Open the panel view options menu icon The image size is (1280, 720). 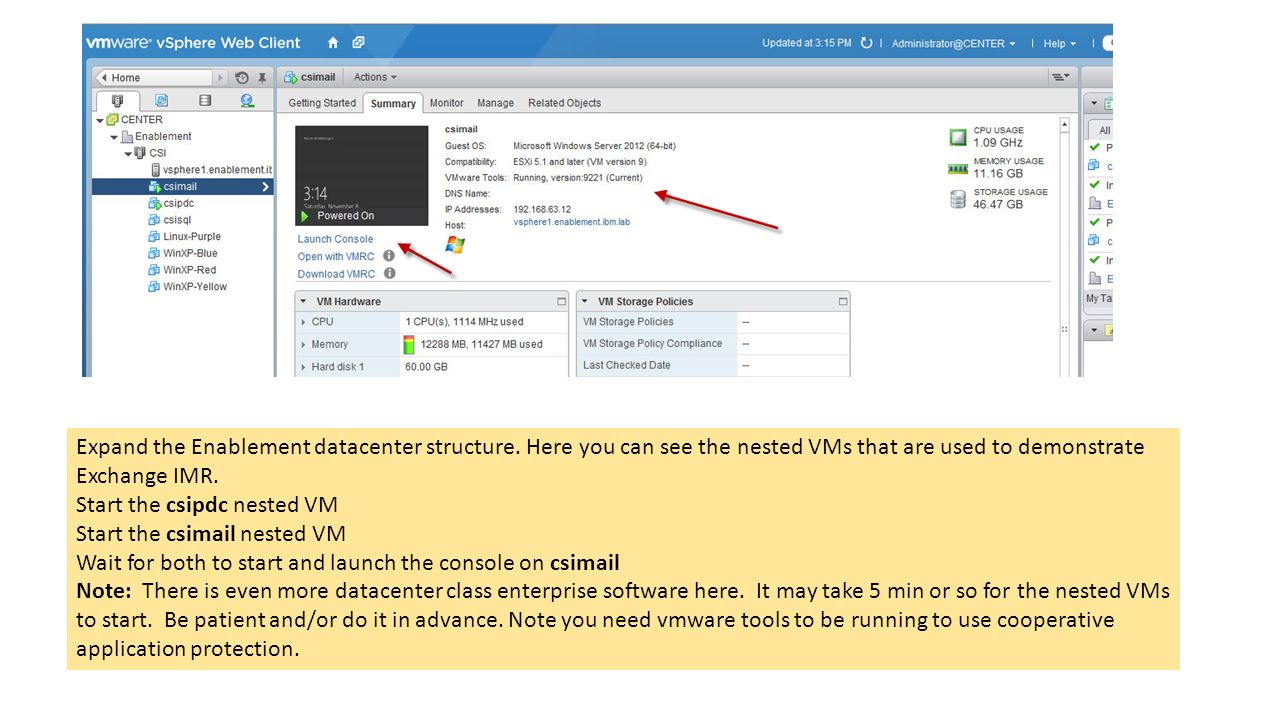pos(1059,77)
